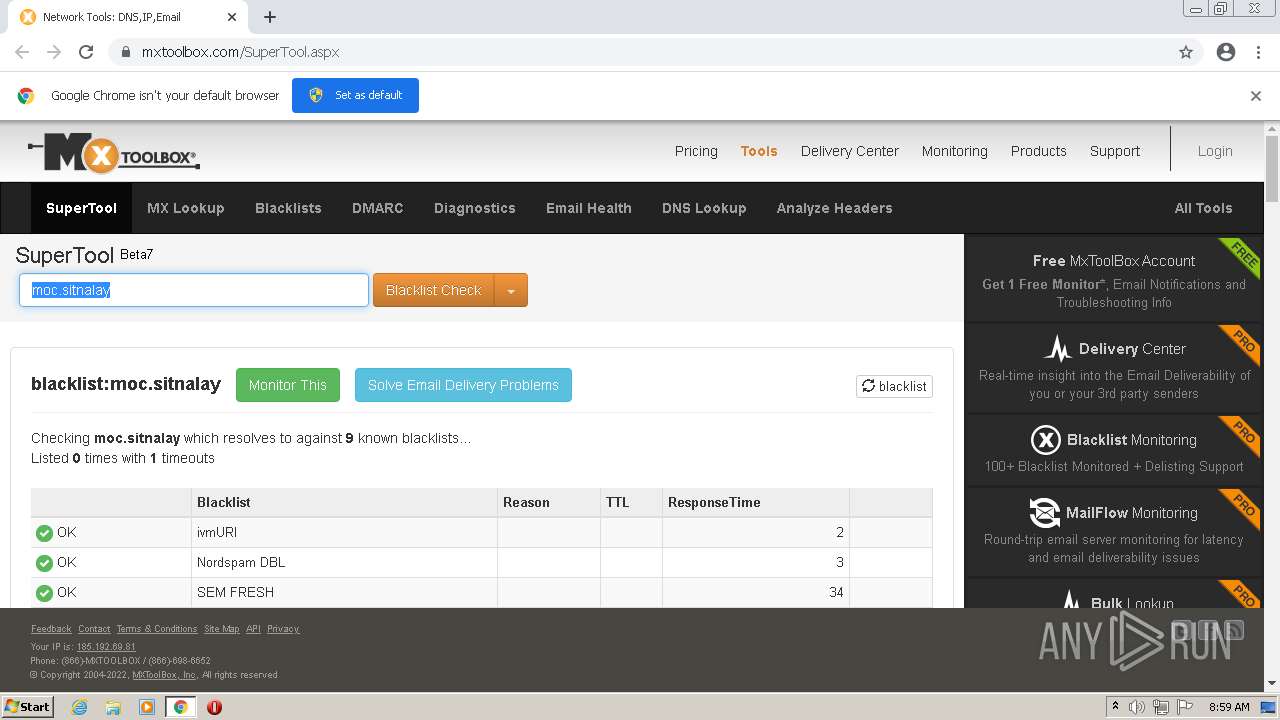Launch Internet Explorer from taskbar

80,707
